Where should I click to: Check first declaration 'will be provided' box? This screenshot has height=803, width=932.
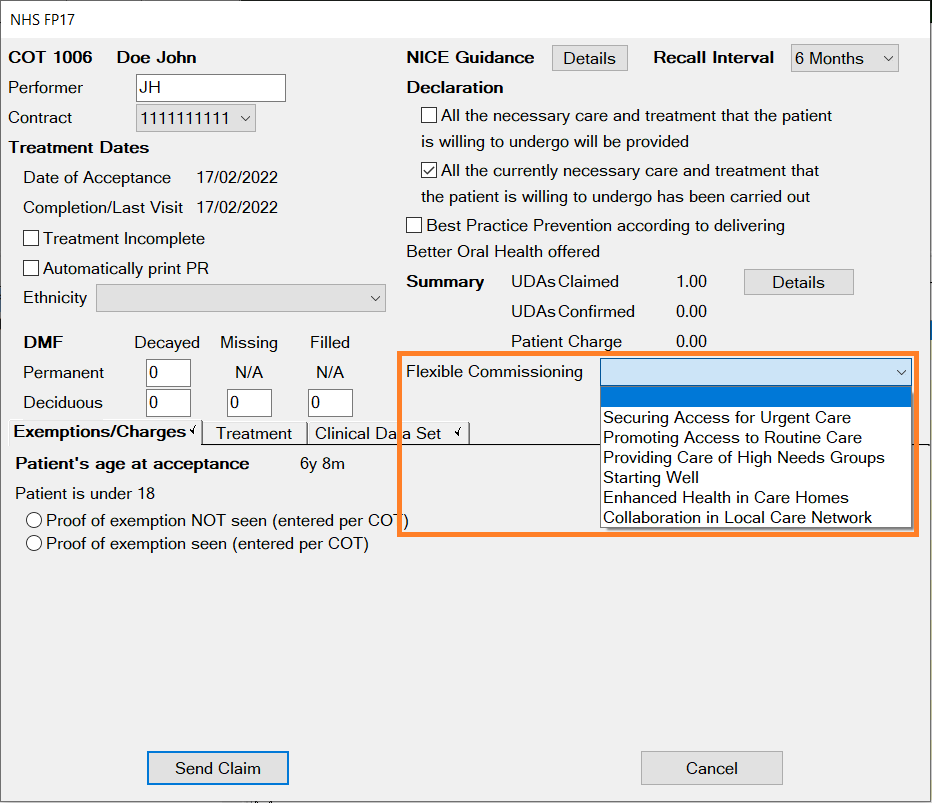[x=429, y=116]
